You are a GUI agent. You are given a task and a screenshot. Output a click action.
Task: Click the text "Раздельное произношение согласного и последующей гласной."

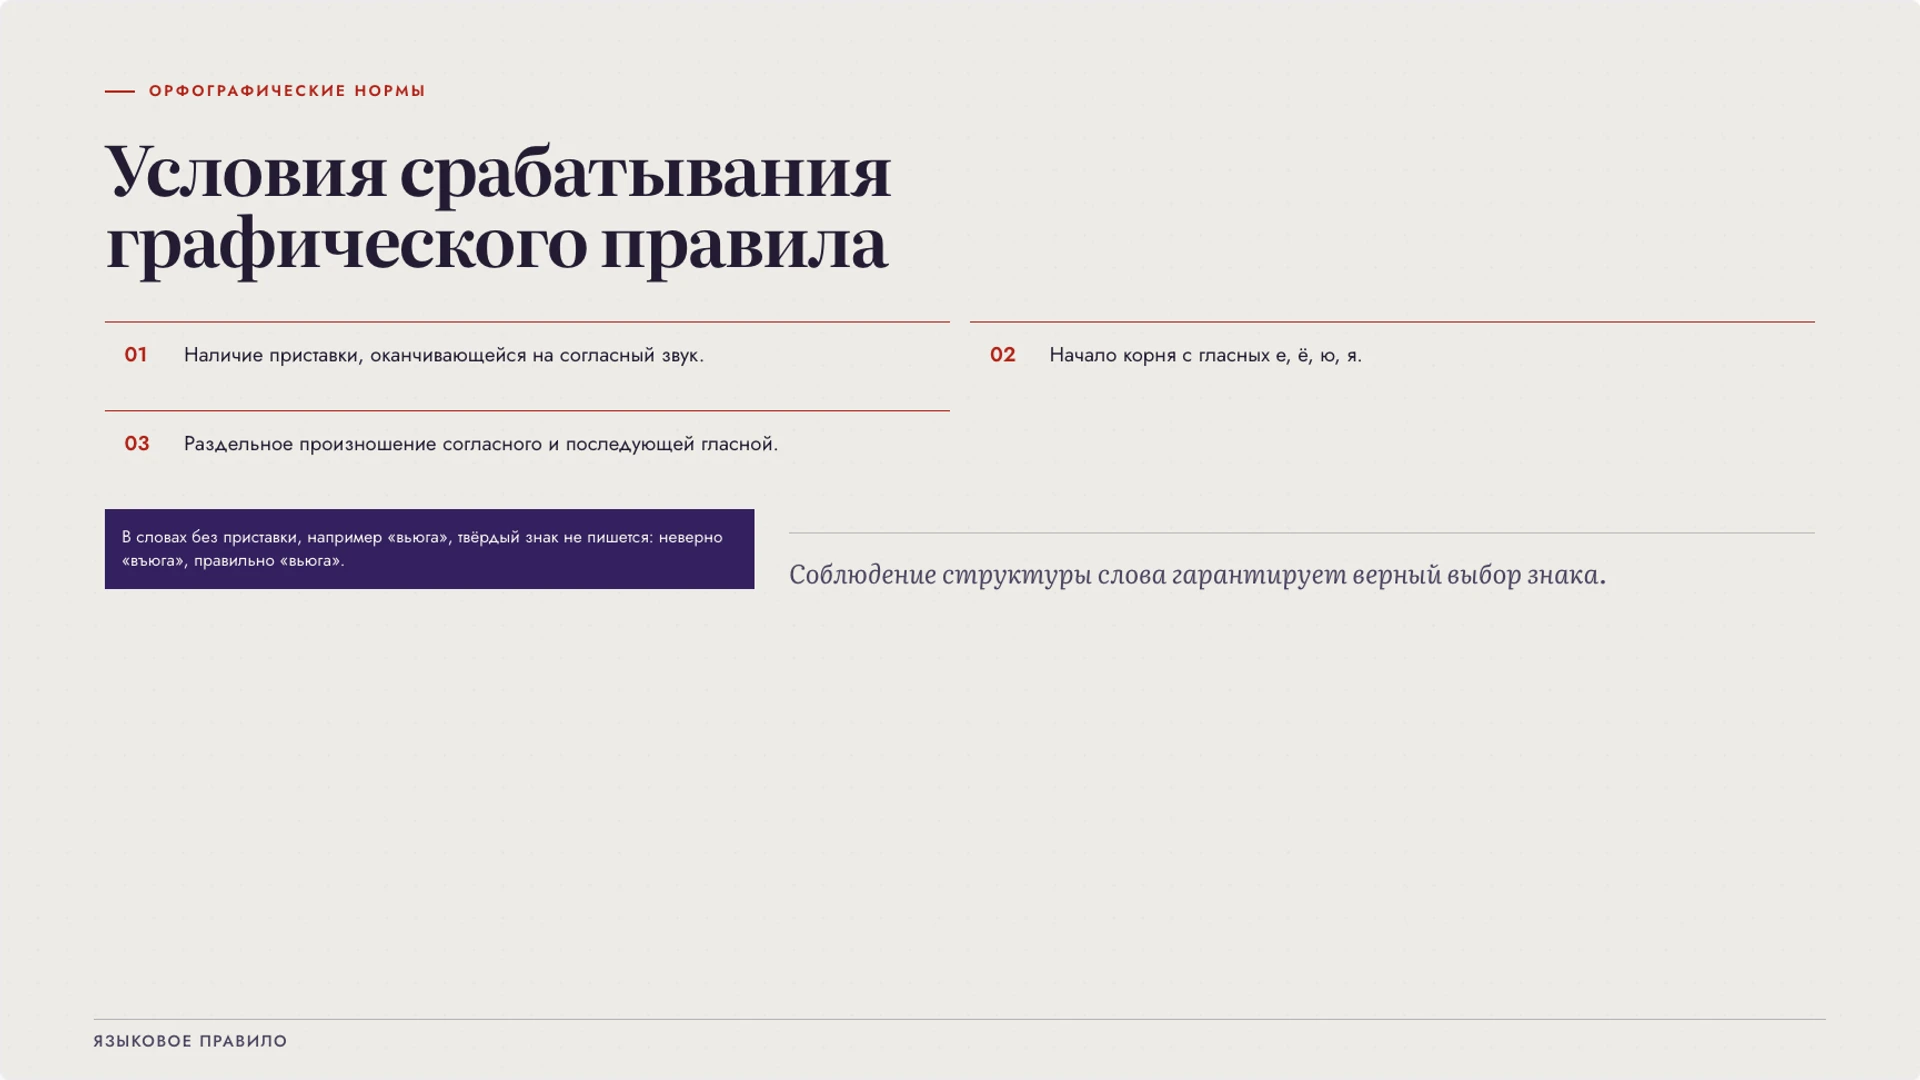[x=481, y=444]
